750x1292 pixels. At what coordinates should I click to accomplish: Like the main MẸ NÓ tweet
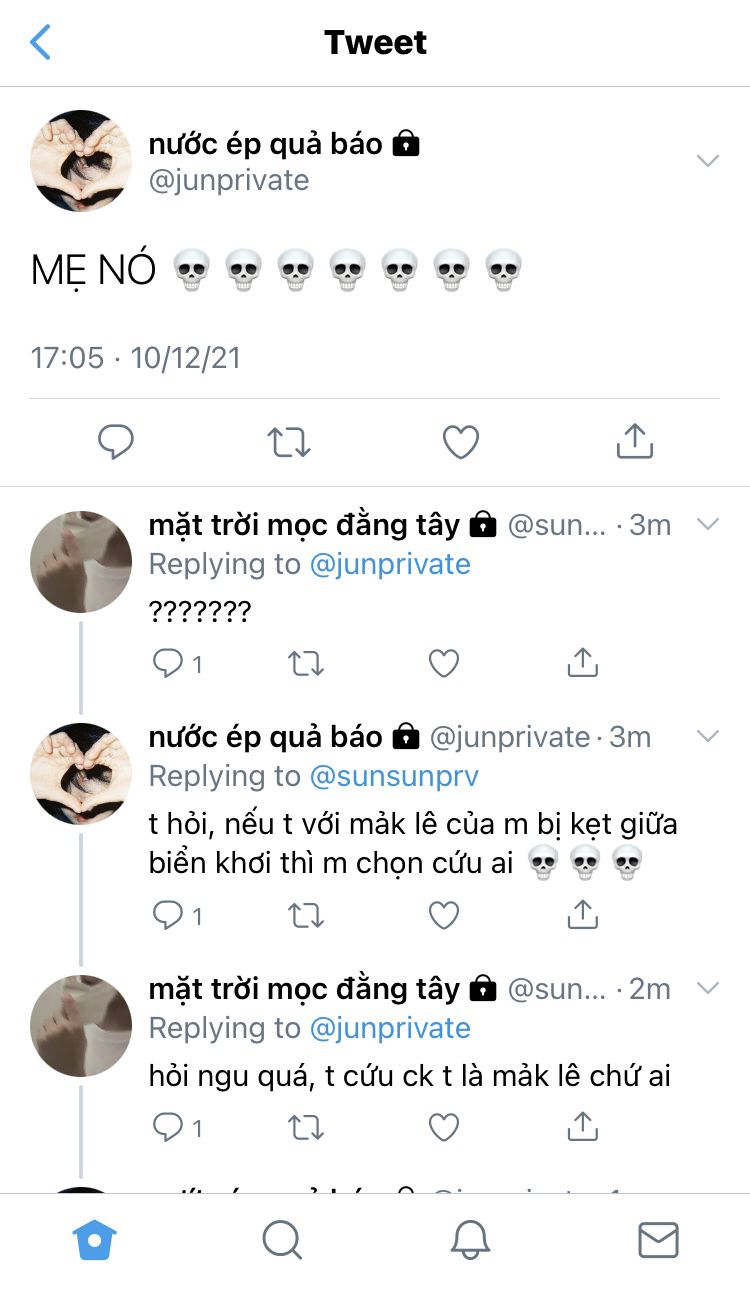(461, 441)
